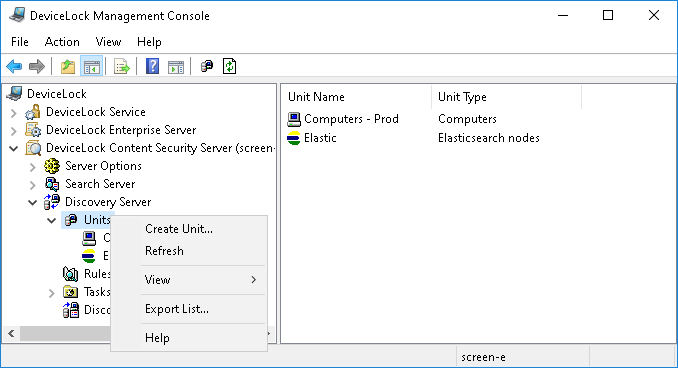Click the Export List toolbar icon
Image resolution: width=678 pixels, height=368 pixels.
click(122, 67)
